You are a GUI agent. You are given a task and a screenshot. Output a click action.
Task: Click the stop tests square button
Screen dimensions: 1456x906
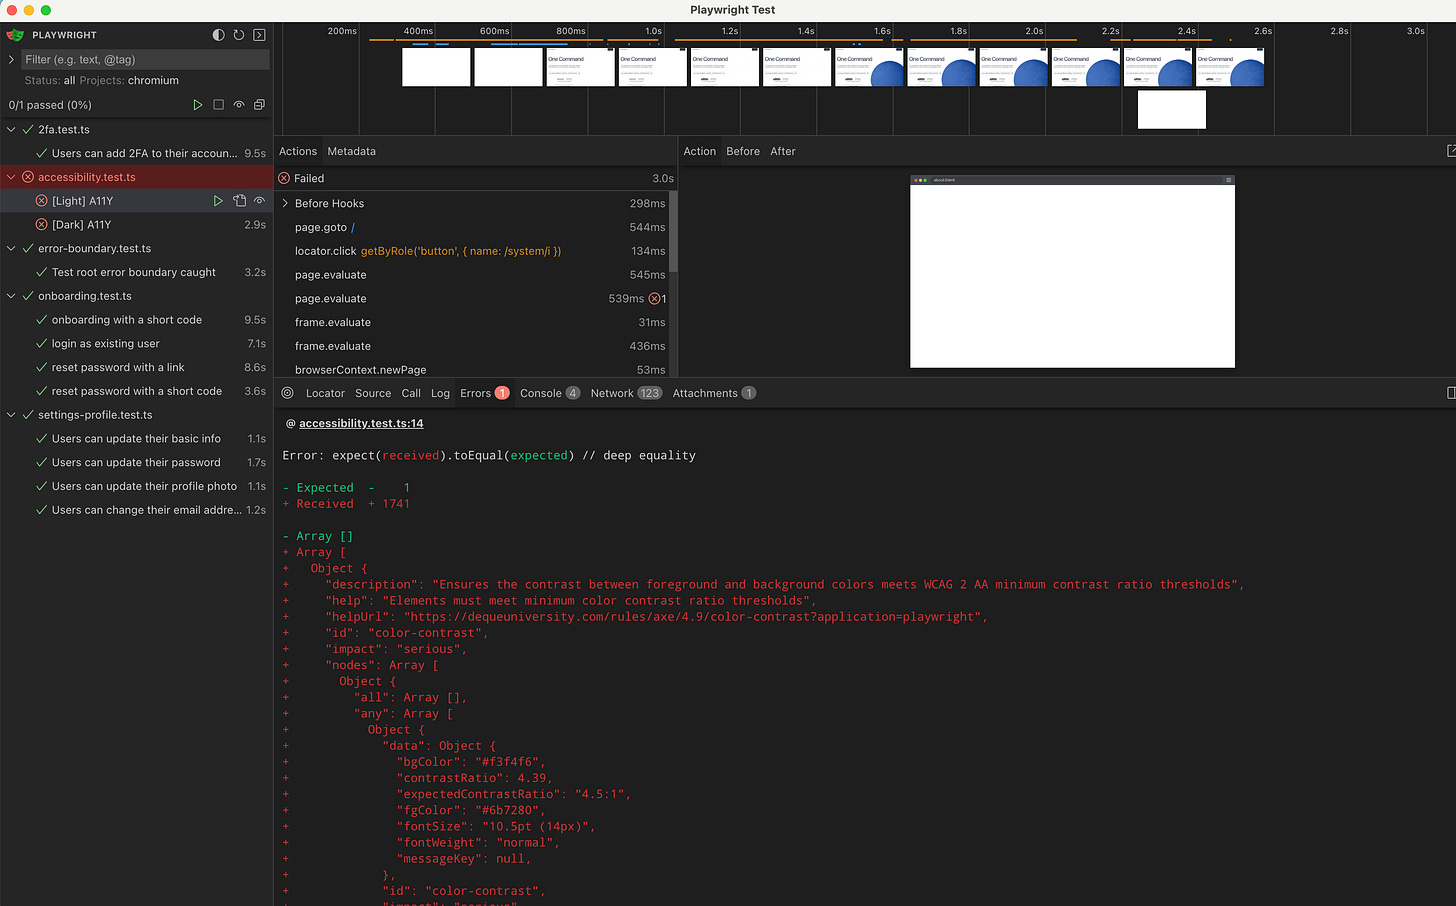coord(218,105)
